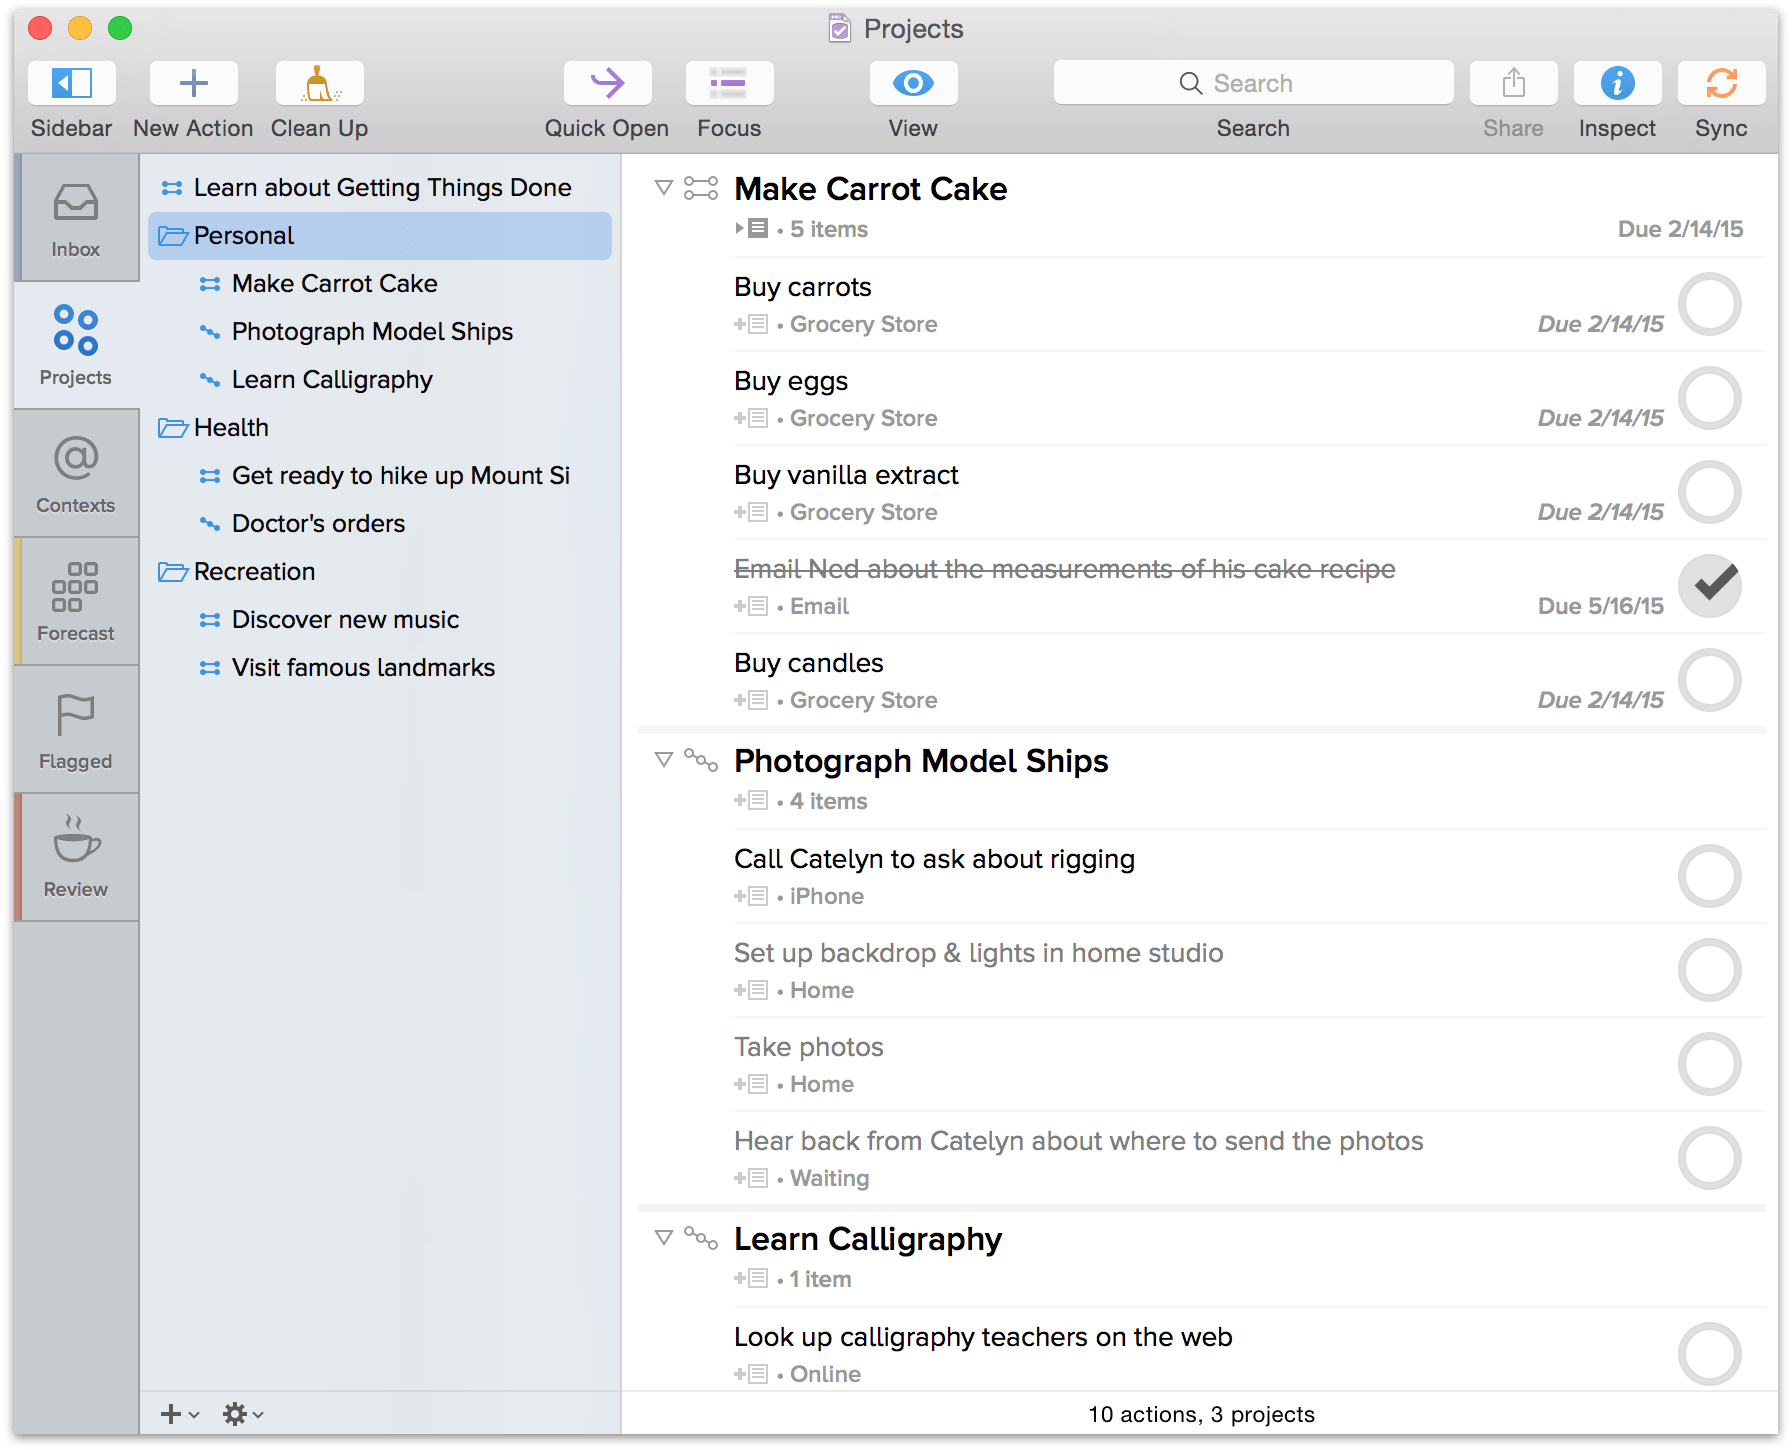Click the search field
Image resolution: width=1792 pixels, height=1450 pixels.
coord(1253,83)
